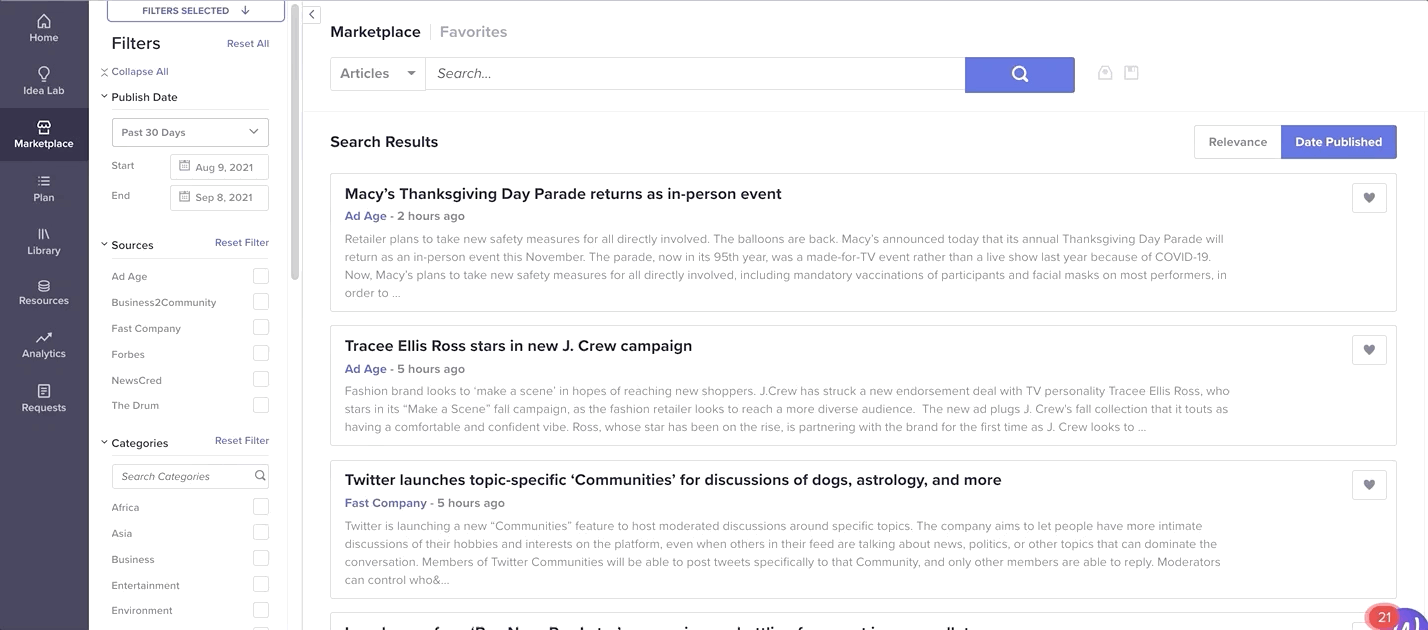Open the Past 30 Days dropdown
The height and width of the screenshot is (630, 1428).
(190, 132)
